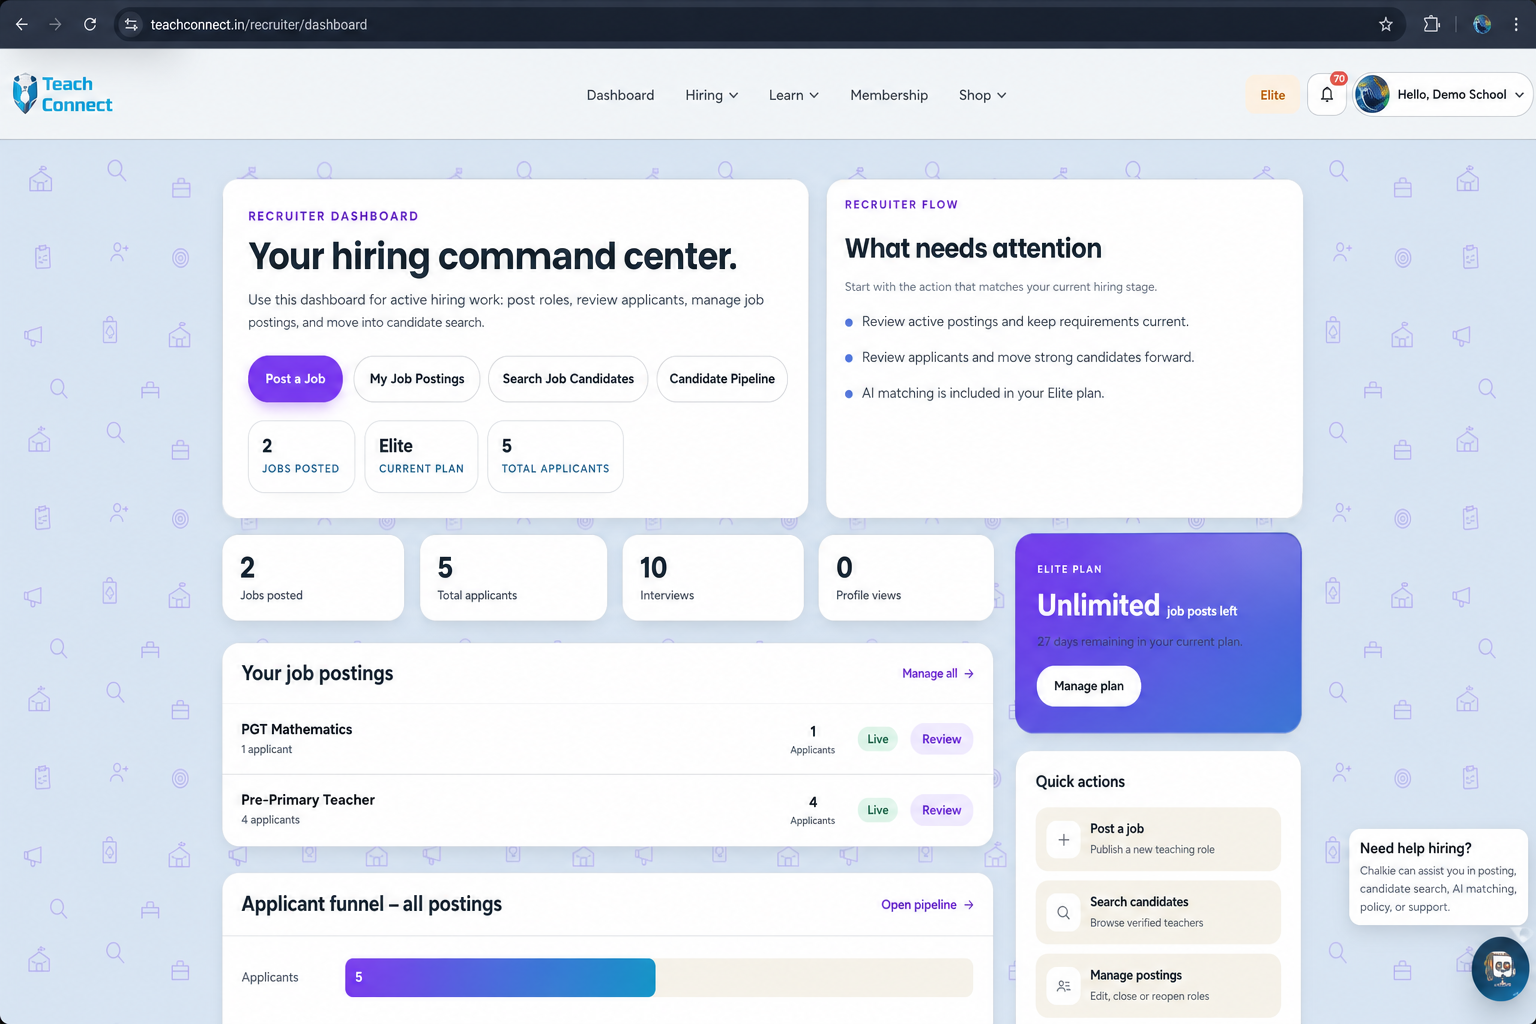
Task: Click the Need help hiring? popup
Action: (1438, 877)
